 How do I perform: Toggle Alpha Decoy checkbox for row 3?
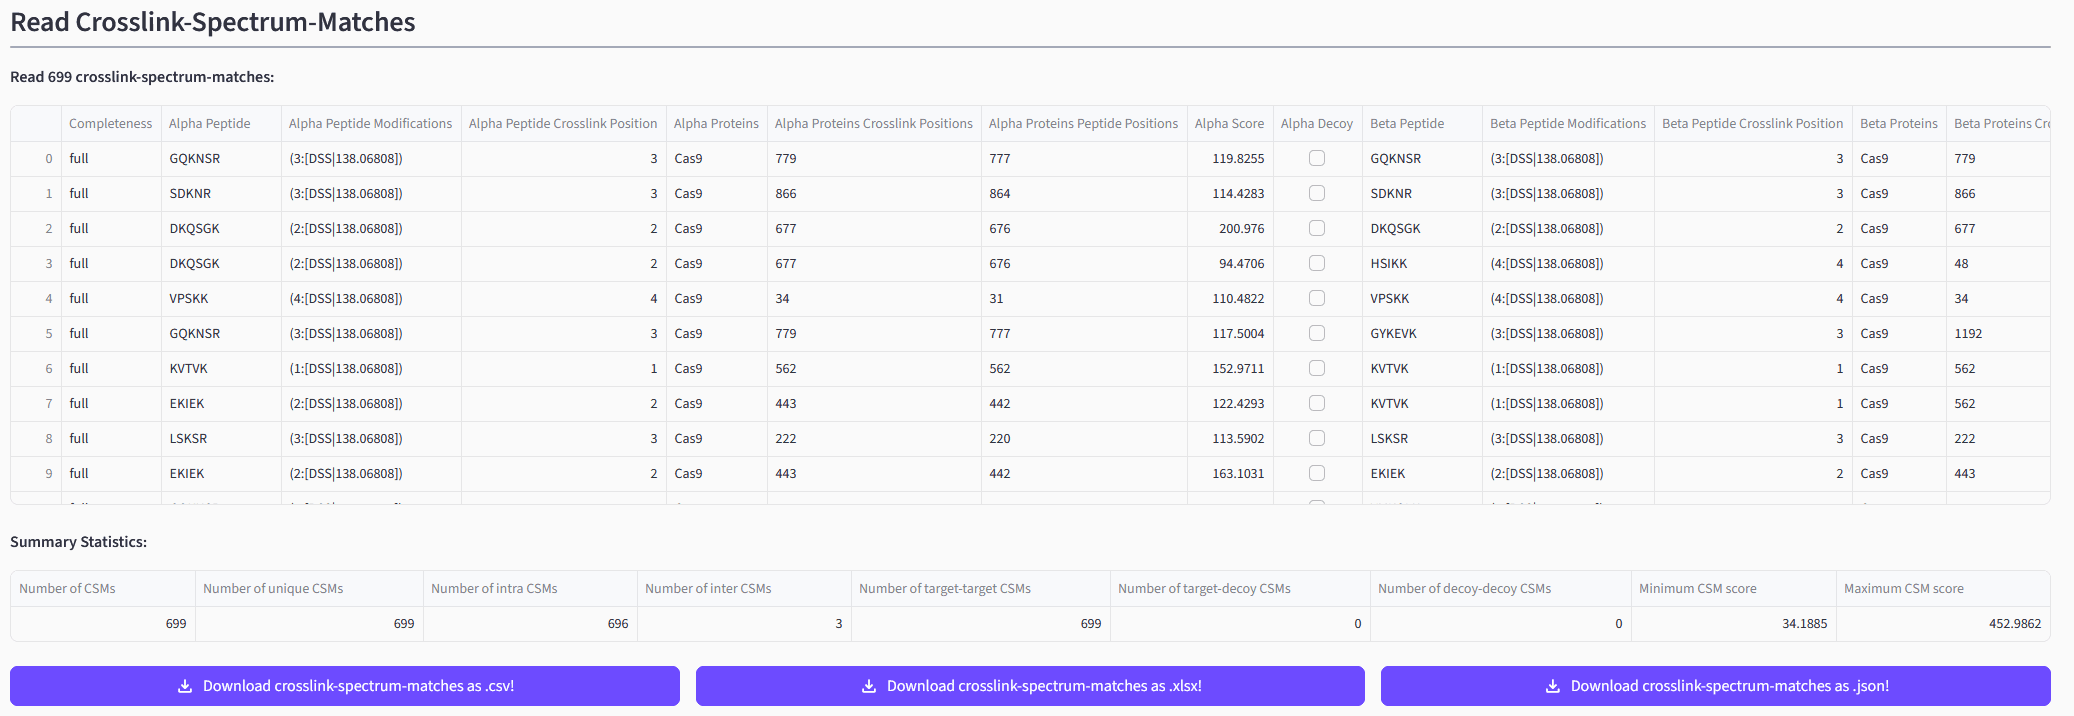(1317, 263)
